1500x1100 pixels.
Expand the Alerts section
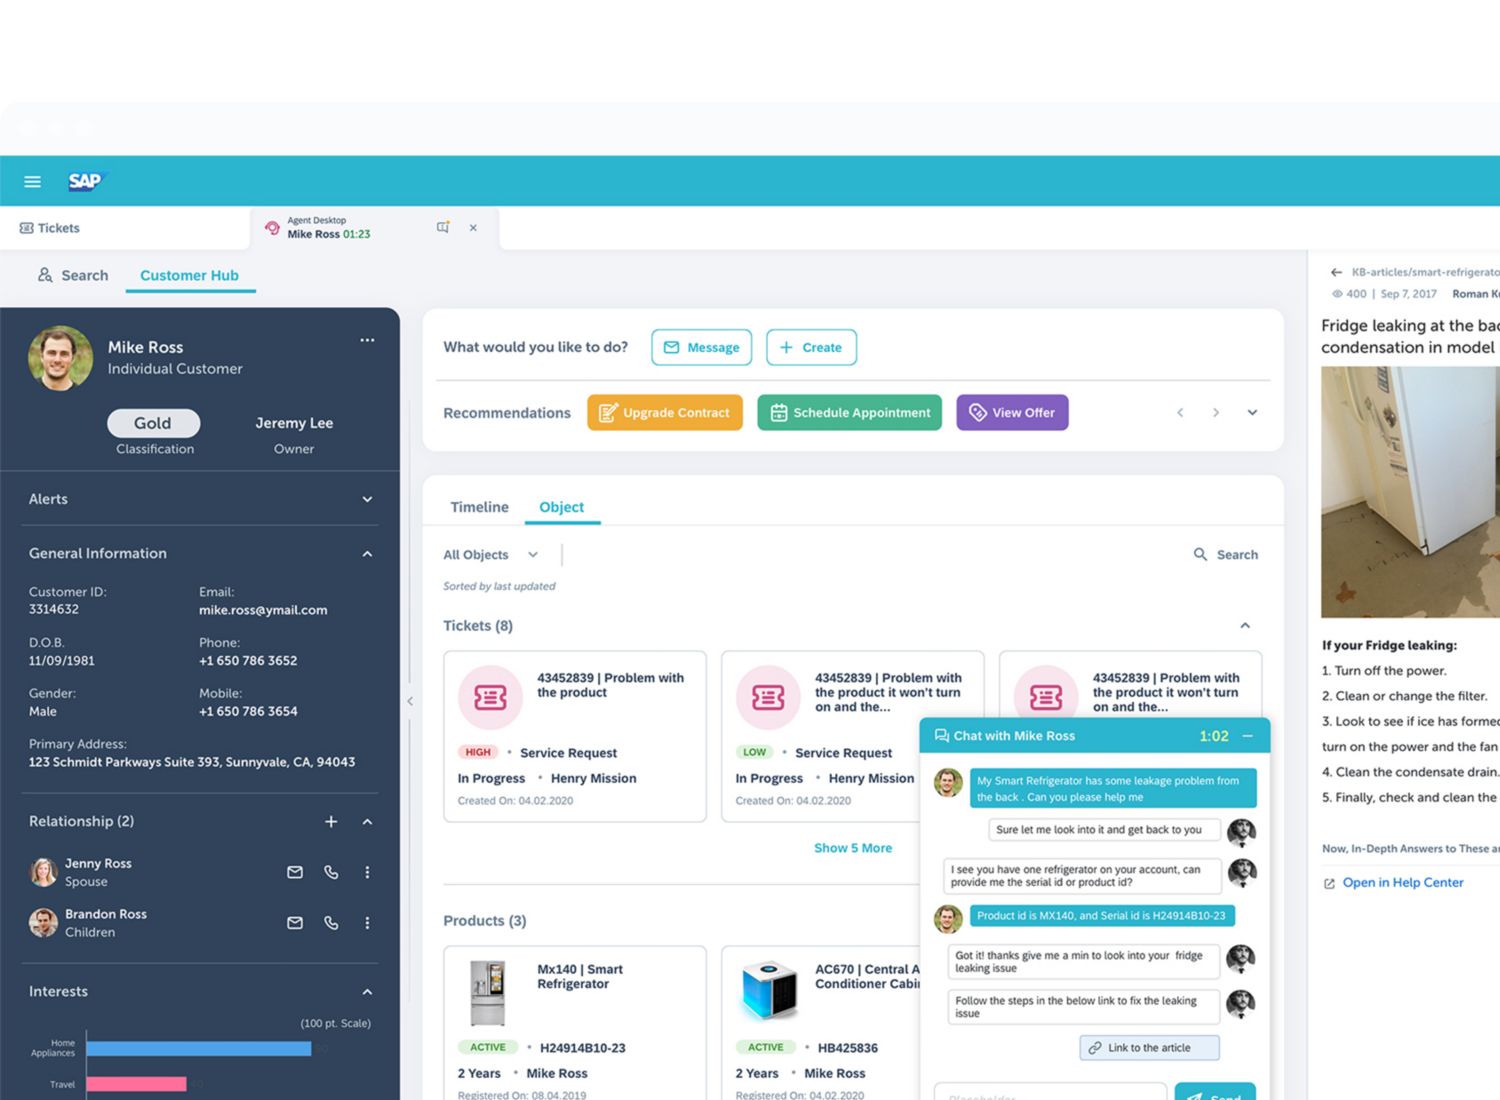(367, 499)
